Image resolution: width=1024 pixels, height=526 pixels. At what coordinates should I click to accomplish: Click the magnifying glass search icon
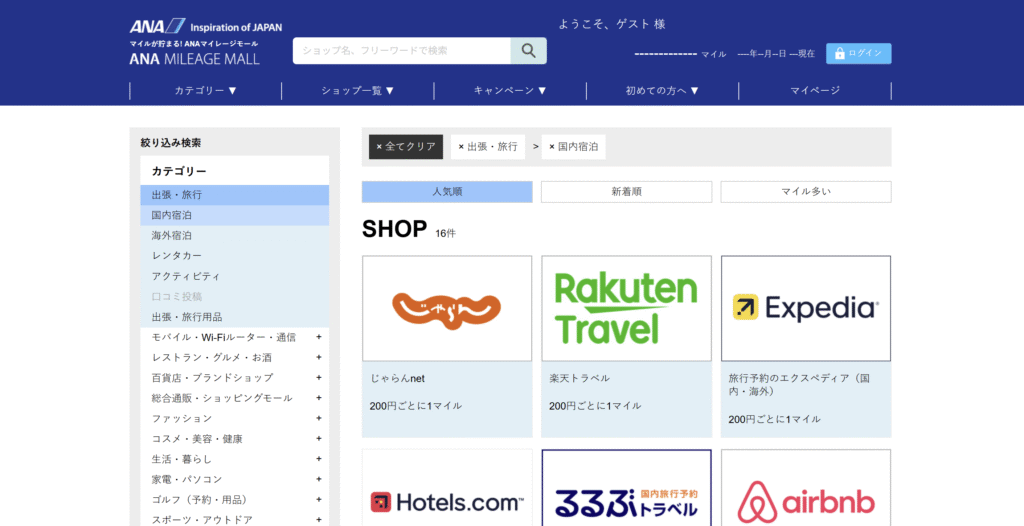tap(528, 51)
